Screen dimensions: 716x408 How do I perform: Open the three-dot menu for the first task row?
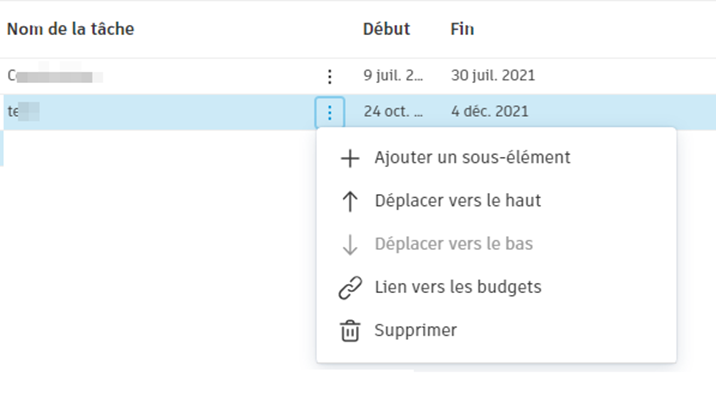(x=329, y=76)
